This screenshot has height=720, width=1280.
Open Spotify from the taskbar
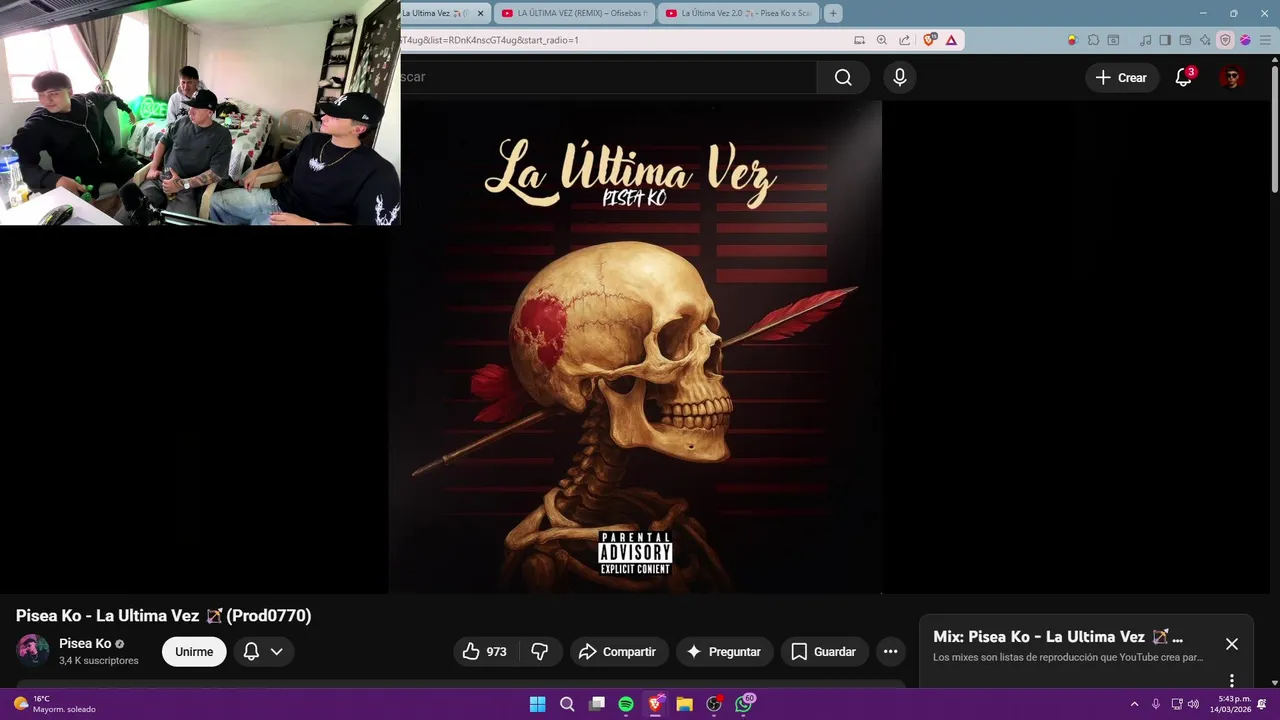coord(626,704)
